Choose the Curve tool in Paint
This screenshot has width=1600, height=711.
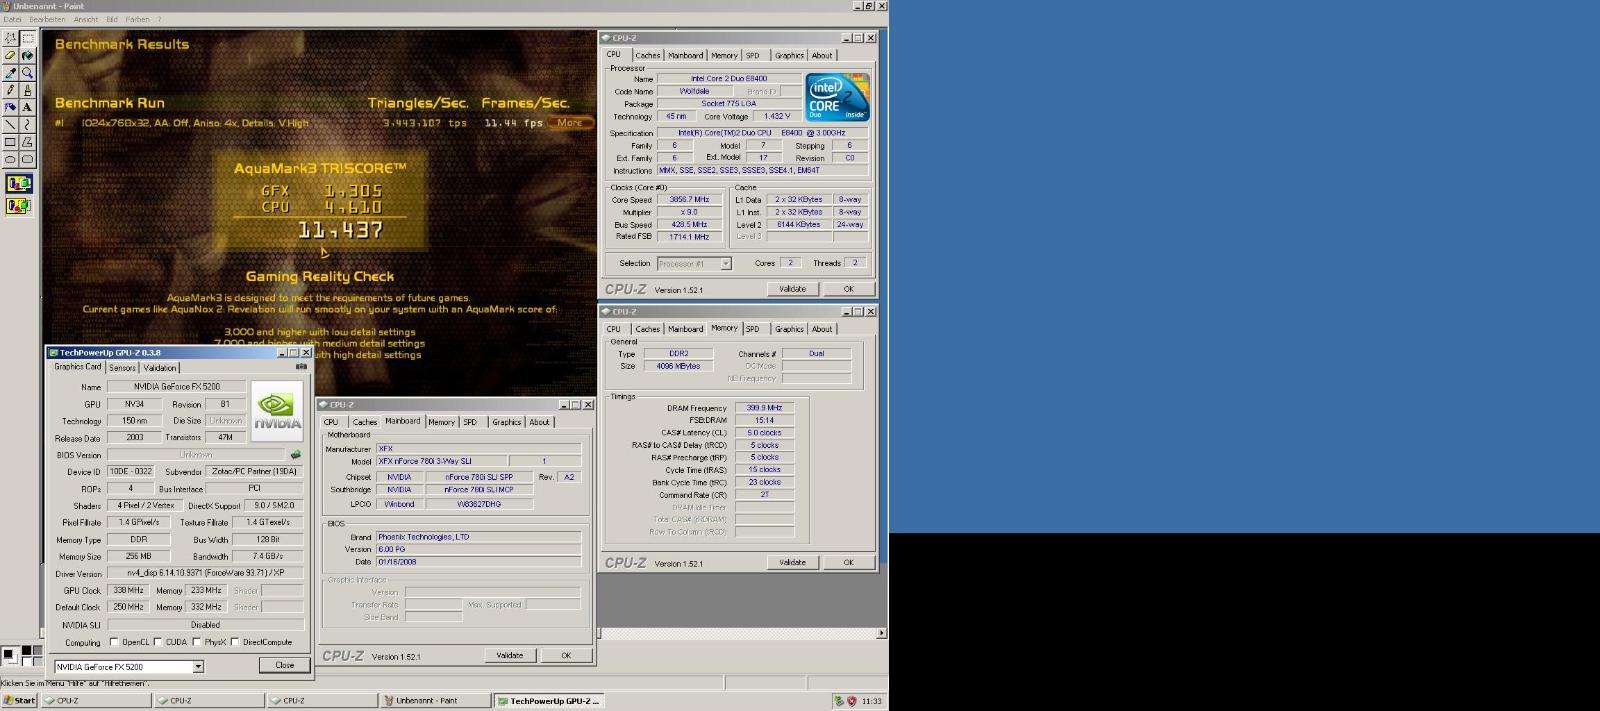point(27,124)
